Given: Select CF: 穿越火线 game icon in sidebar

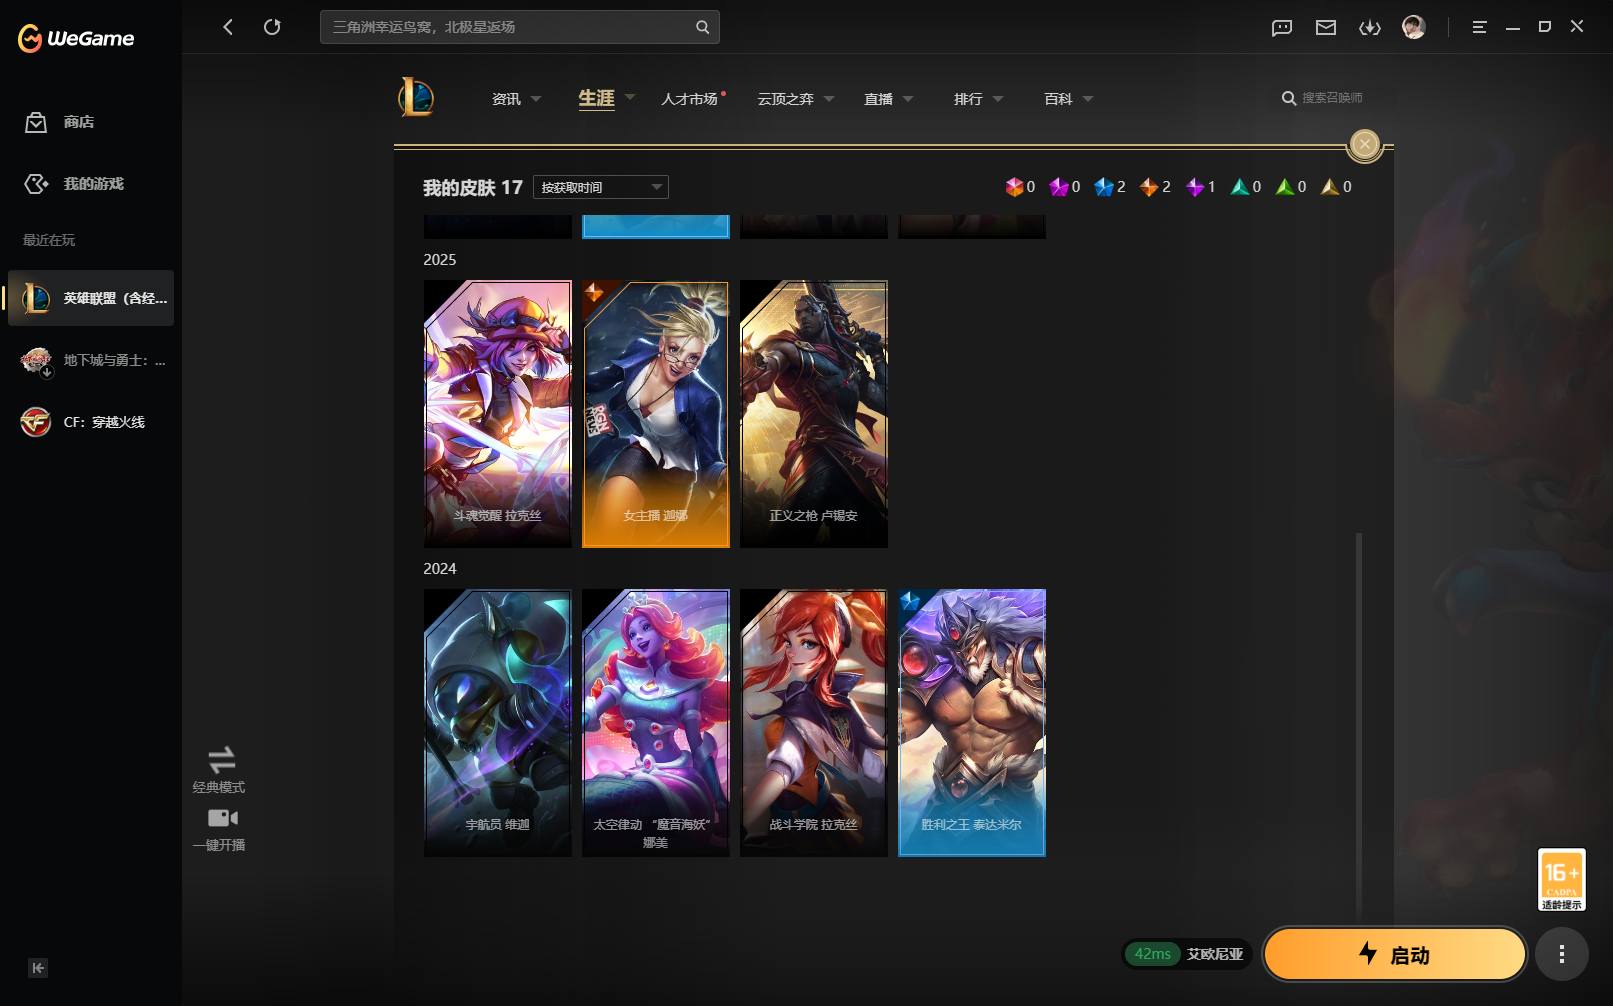Looking at the screenshot, I should (36, 422).
